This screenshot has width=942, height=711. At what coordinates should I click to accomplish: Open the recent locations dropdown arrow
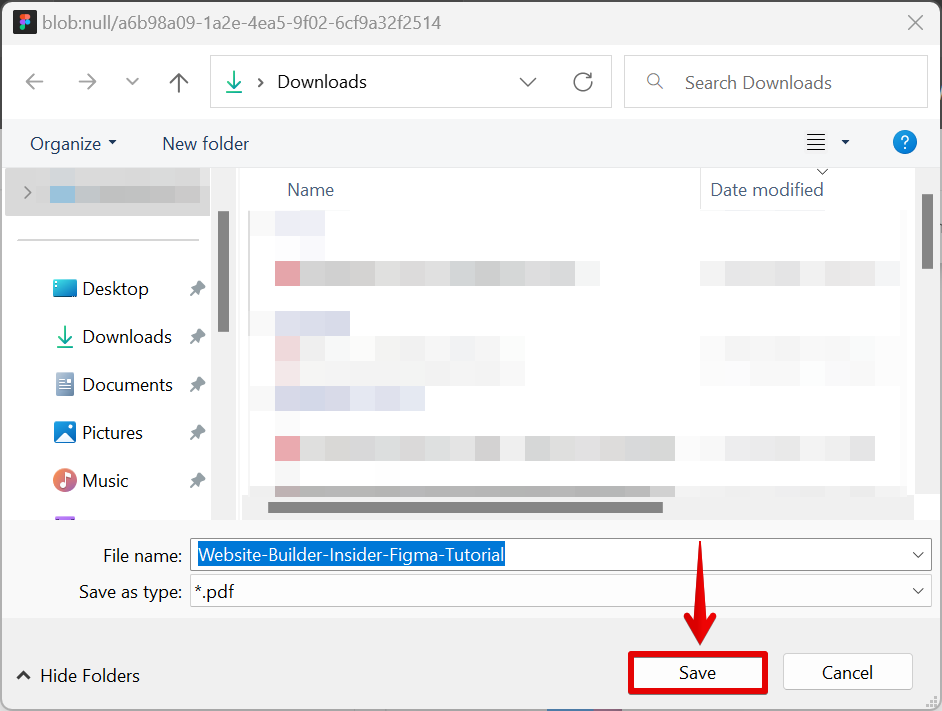click(132, 82)
